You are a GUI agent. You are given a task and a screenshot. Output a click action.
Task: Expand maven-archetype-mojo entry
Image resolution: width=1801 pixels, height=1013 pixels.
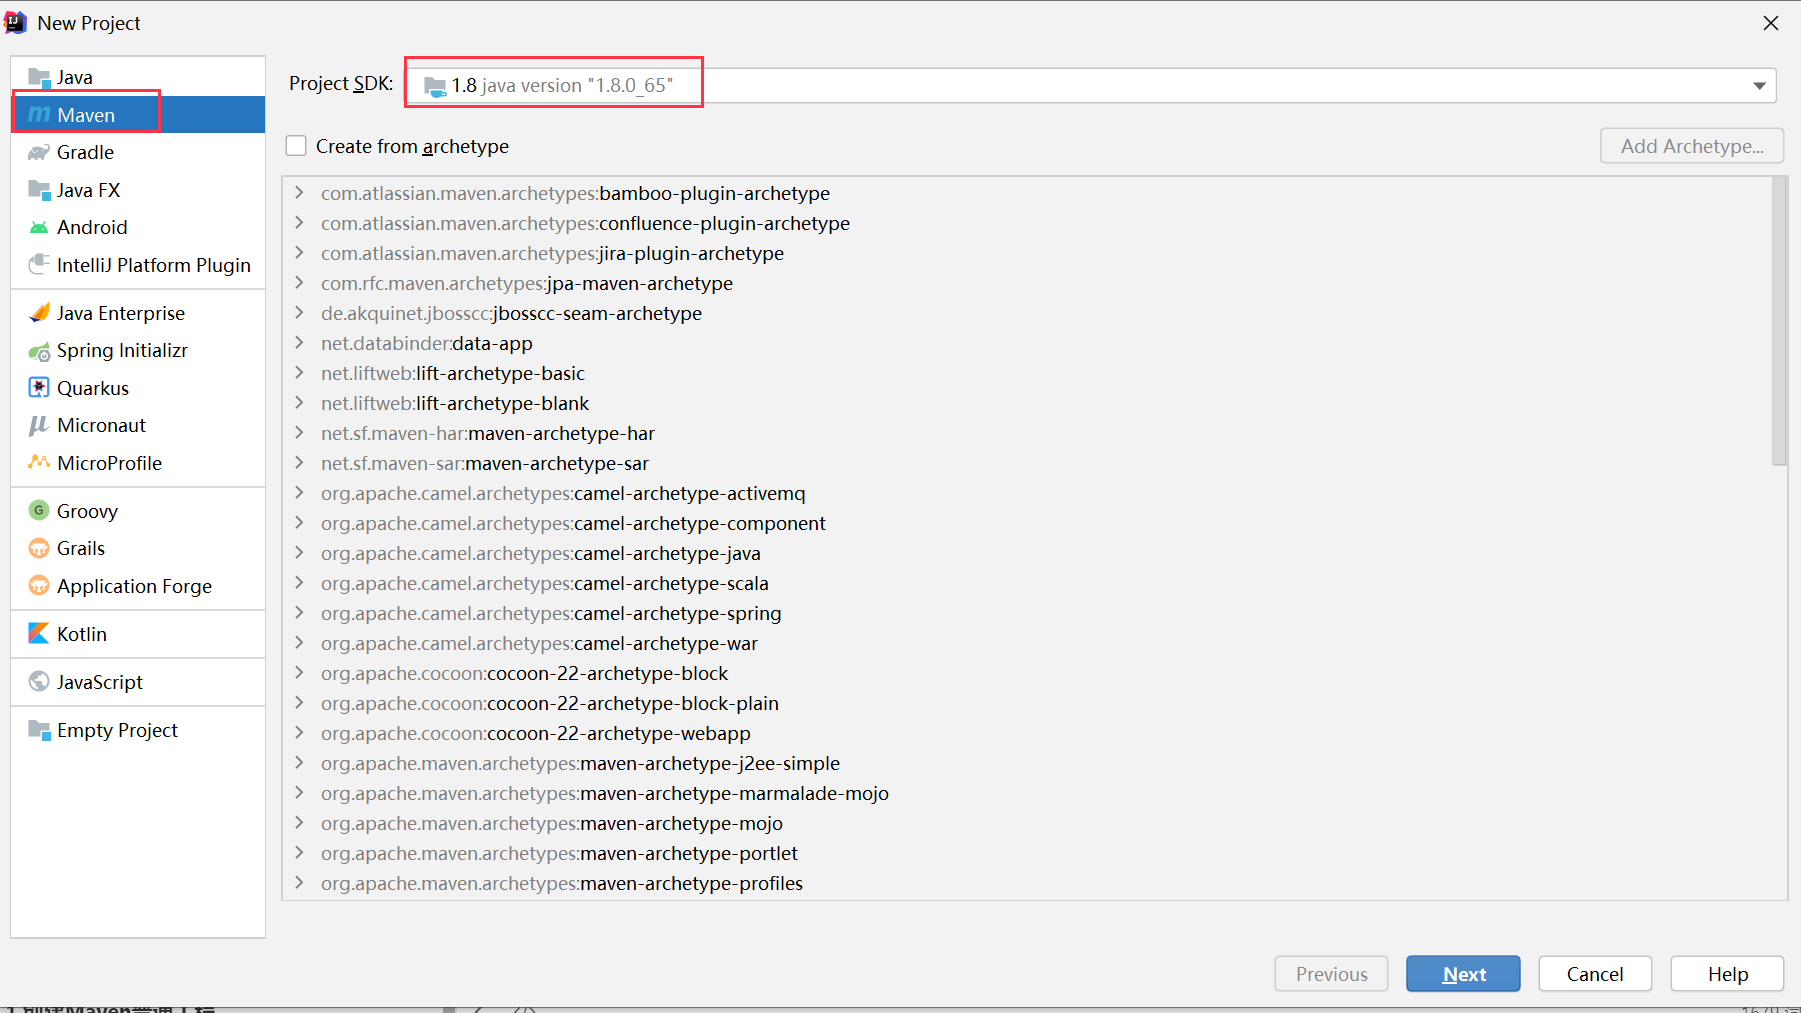point(299,823)
